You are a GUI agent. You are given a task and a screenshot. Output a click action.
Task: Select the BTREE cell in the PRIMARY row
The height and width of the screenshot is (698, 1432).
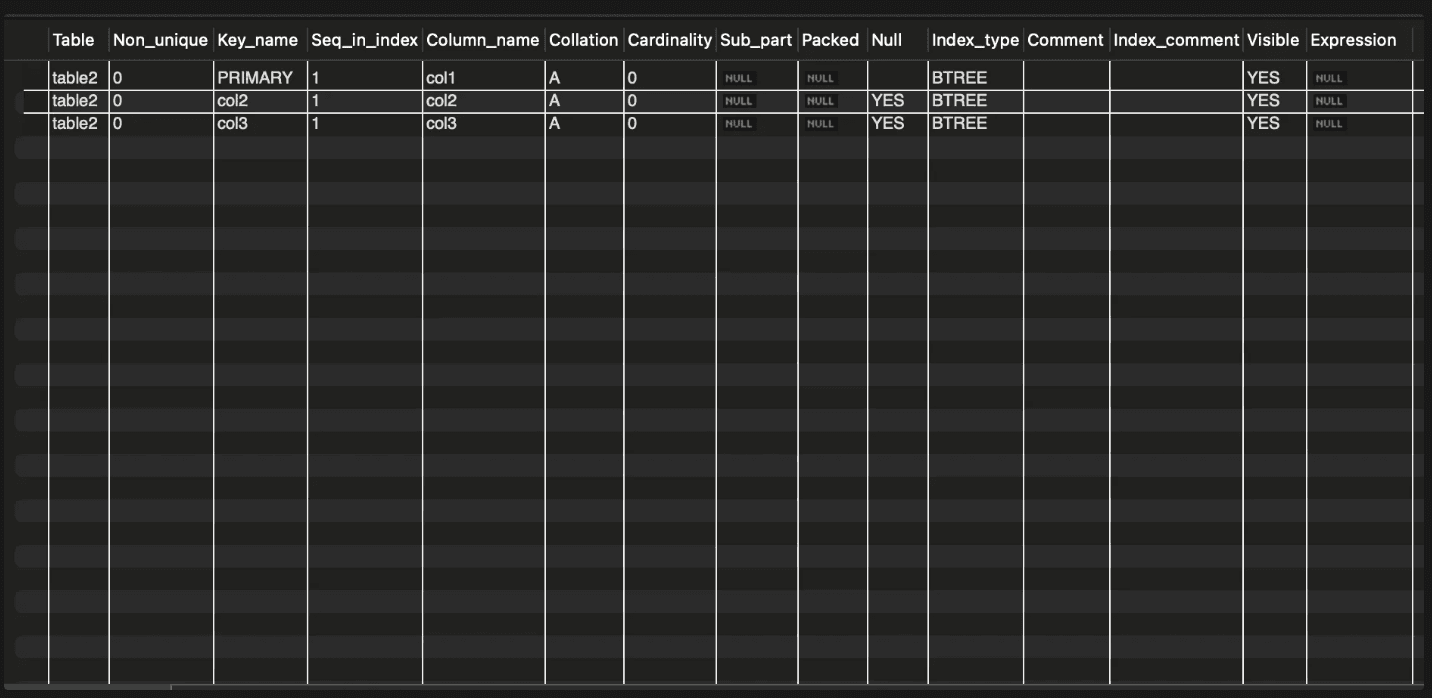(959, 77)
